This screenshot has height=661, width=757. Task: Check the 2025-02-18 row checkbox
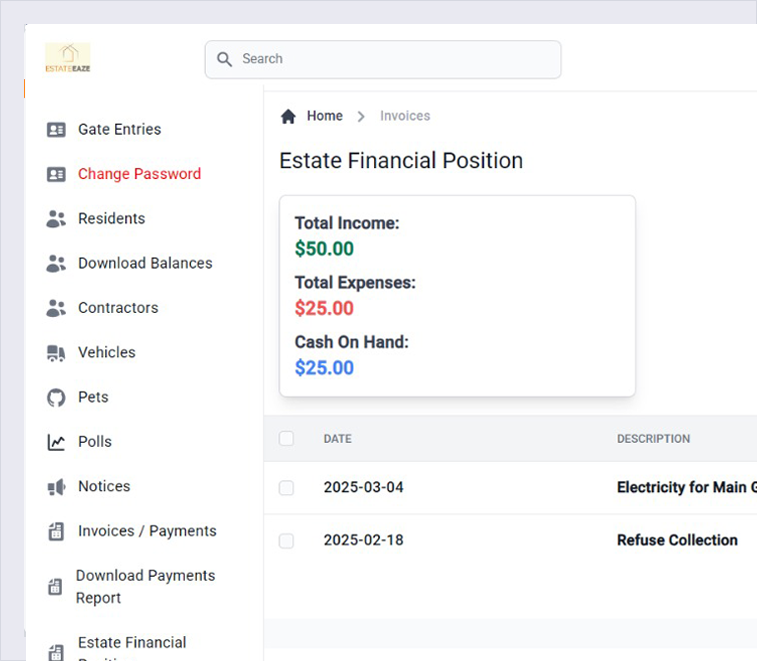pyautogui.click(x=287, y=541)
